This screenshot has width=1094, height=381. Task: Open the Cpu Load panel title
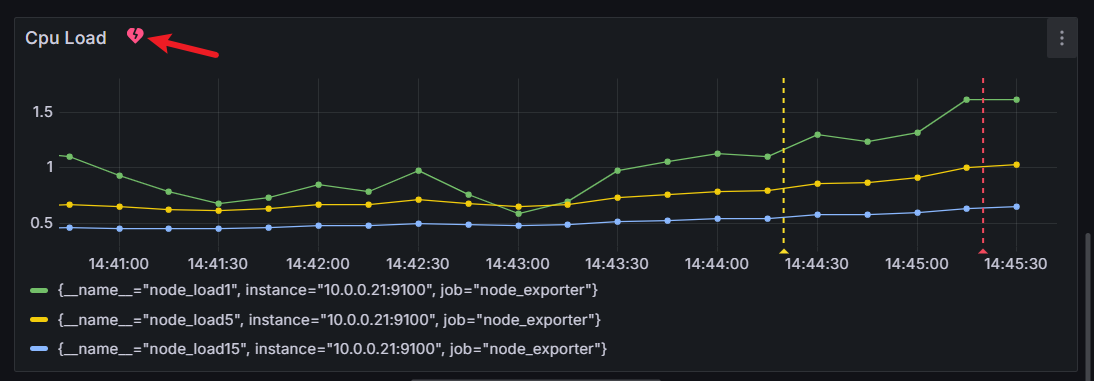pyautogui.click(x=66, y=38)
